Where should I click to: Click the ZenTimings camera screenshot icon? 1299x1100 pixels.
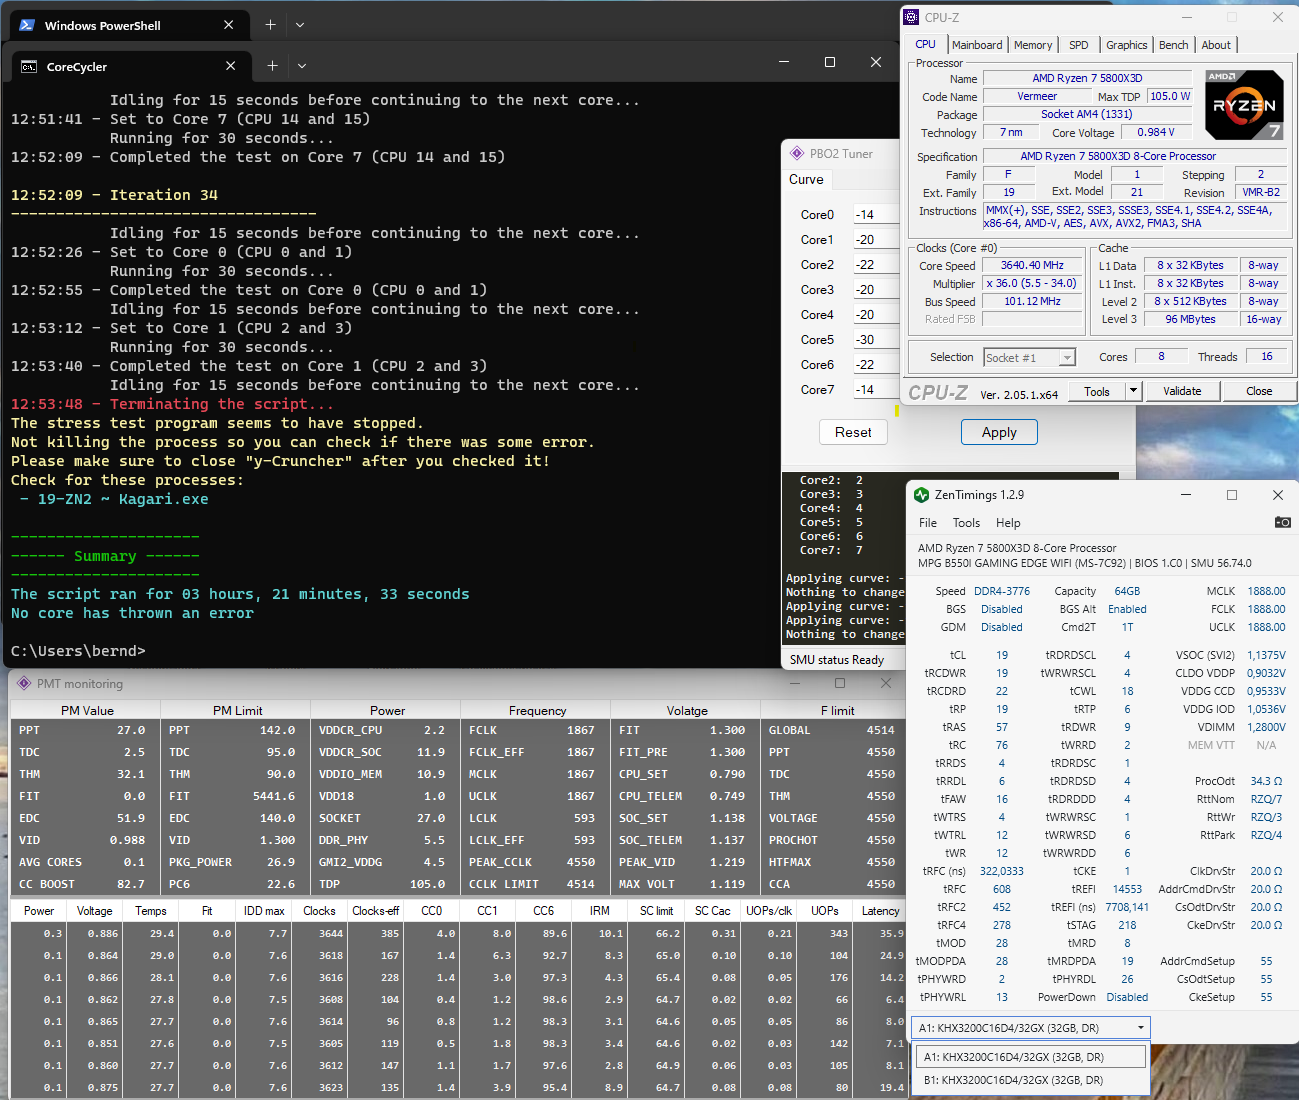[1282, 522]
